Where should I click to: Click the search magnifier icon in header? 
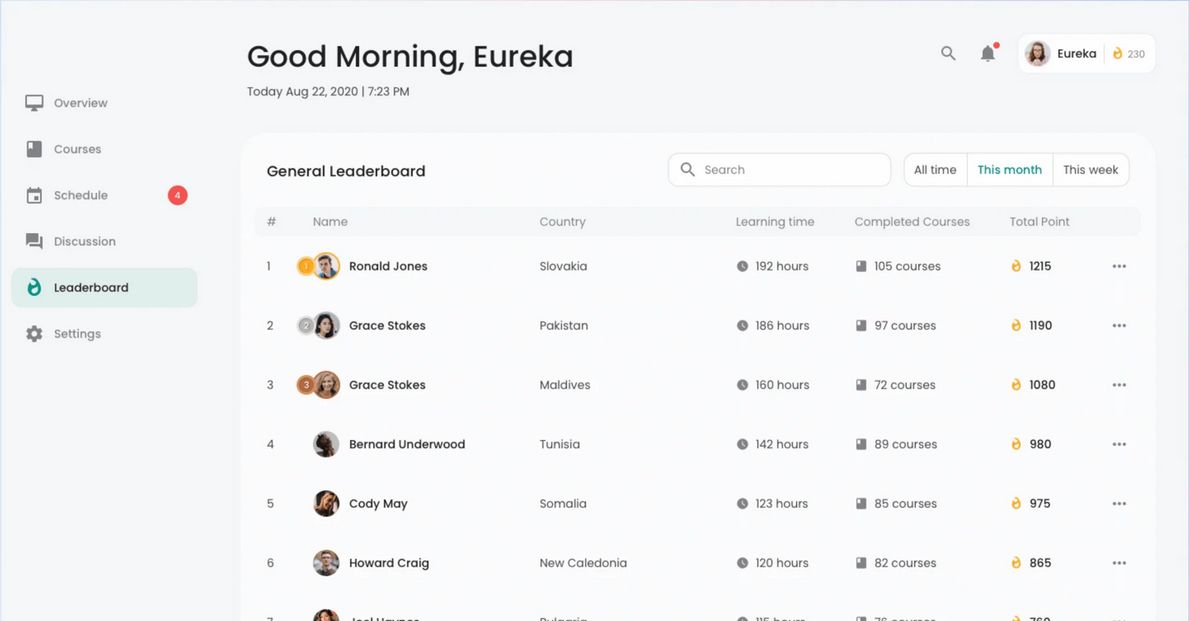(948, 54)
